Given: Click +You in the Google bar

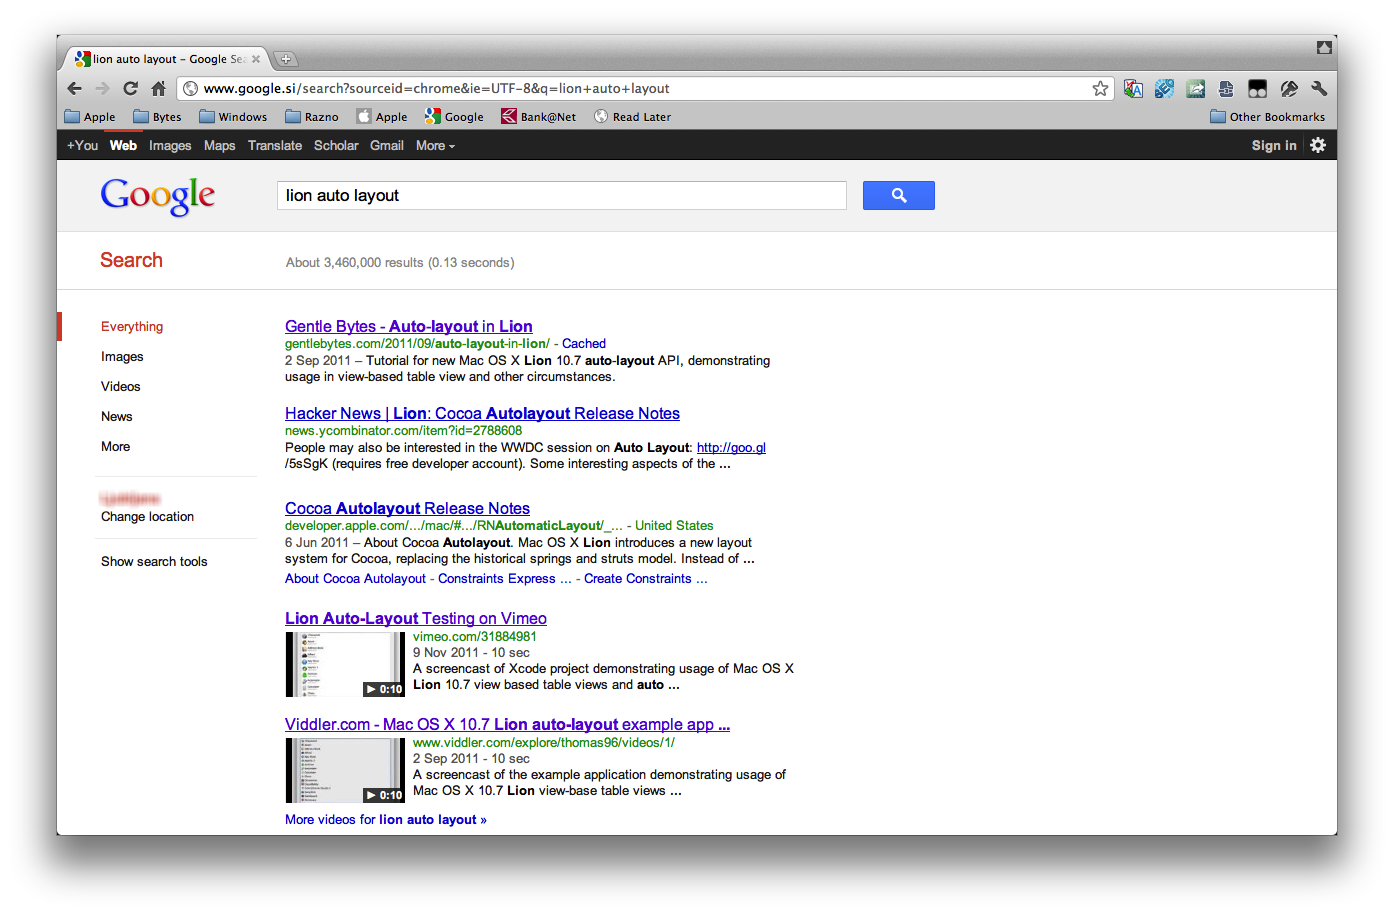Looking at the screenshot, I should click(82, 146).
